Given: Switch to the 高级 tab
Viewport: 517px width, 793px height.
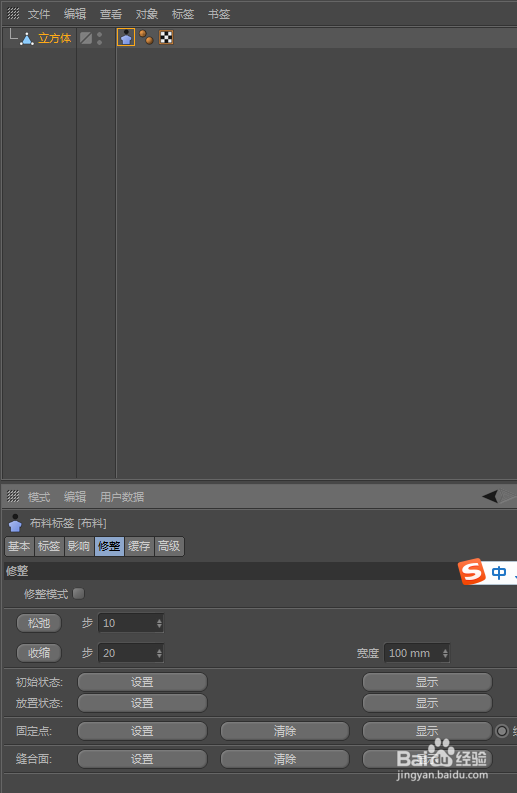Looking at the screenshot, I should tap(169, 546).
